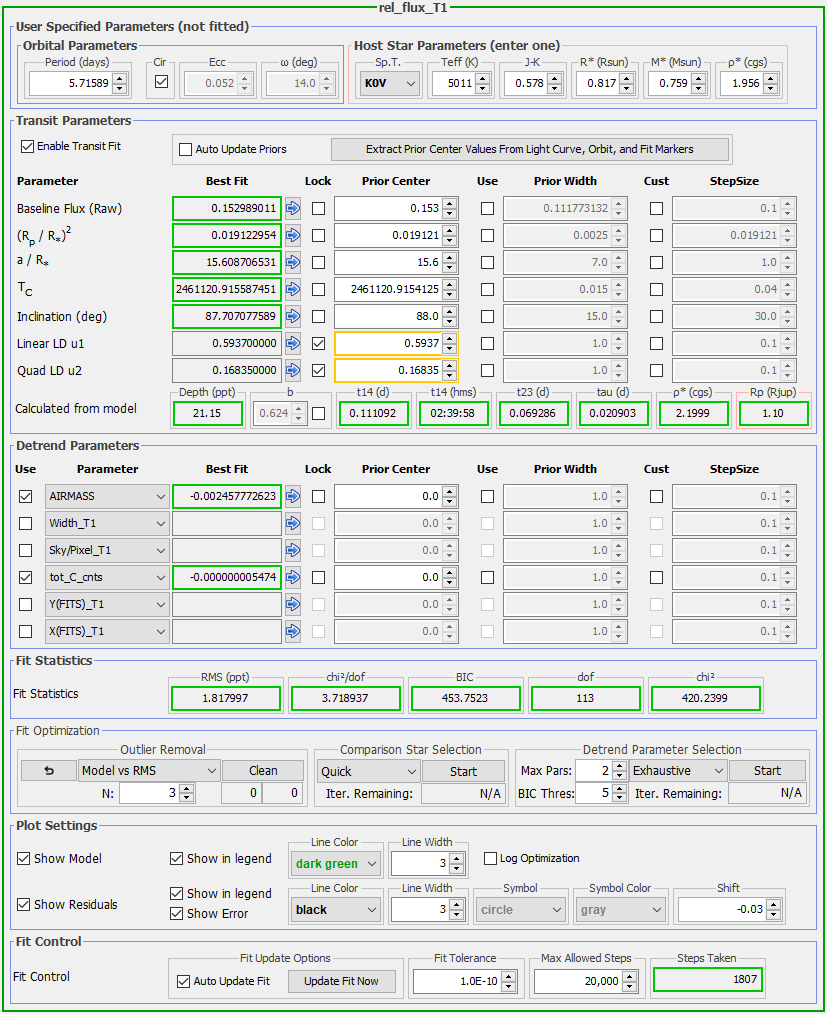This screenshot has width=827, height=1014.
Task: Click arrow icon next to Inclination best fit
Action: (293, 317)
